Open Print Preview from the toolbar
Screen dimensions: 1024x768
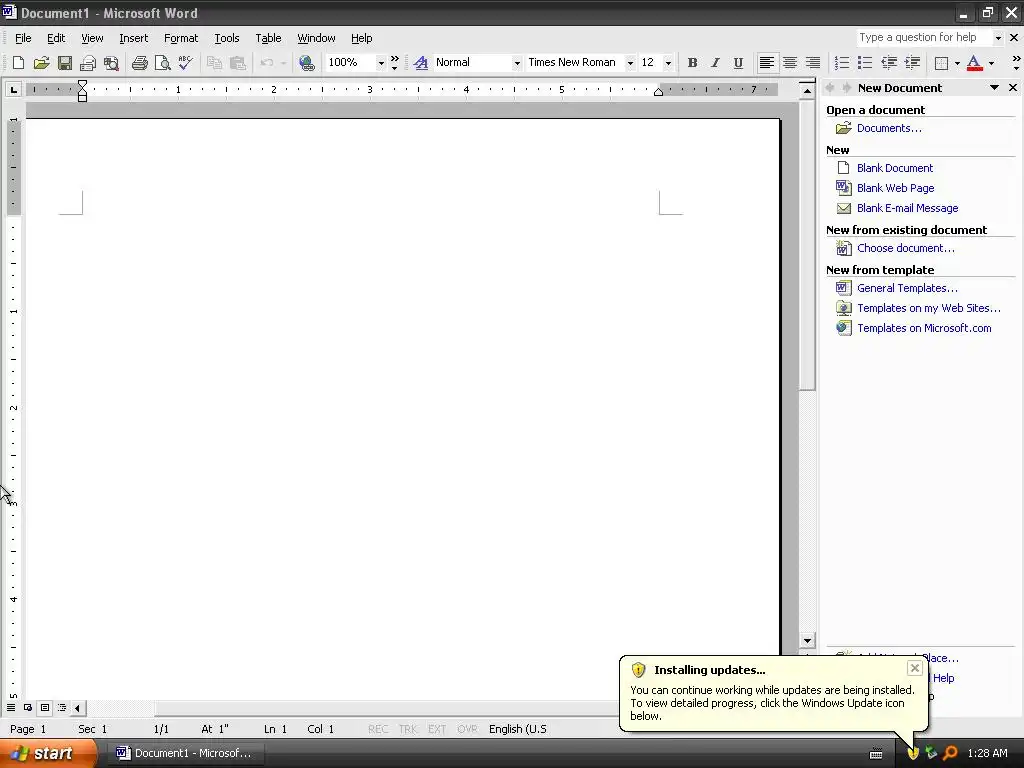click(x=163, y=63)
